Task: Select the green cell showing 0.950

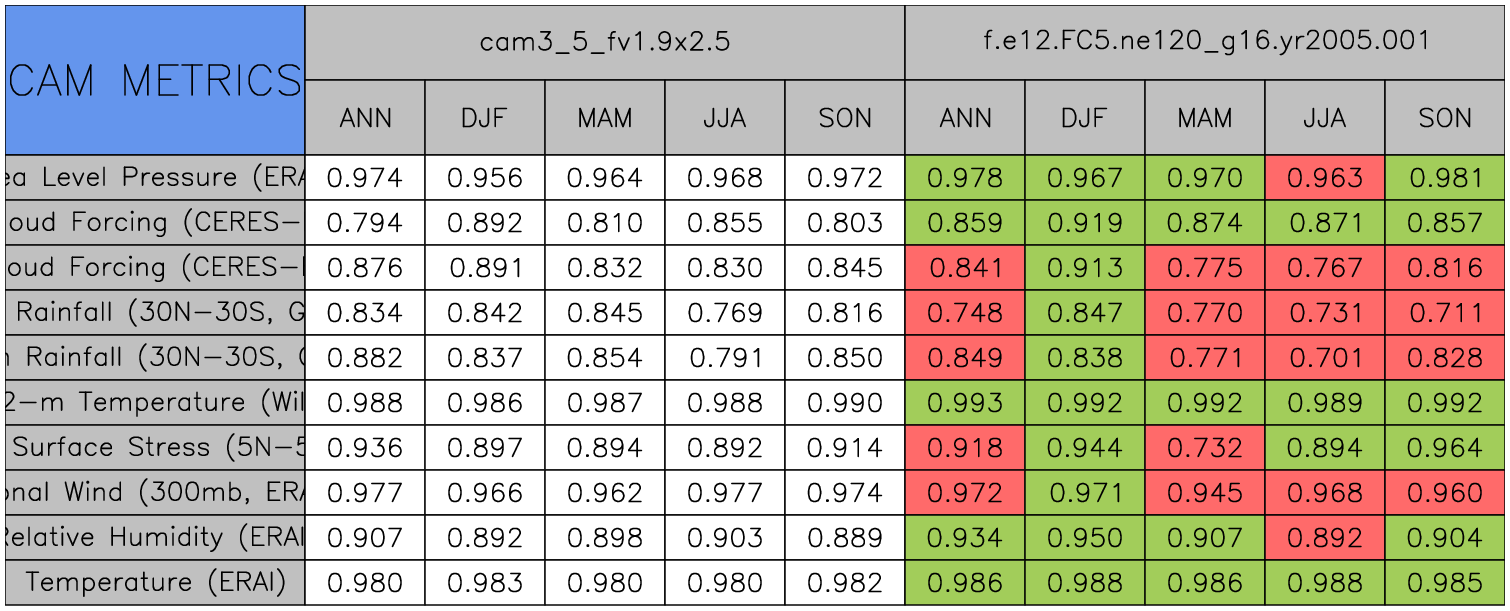Action: 1085,538
